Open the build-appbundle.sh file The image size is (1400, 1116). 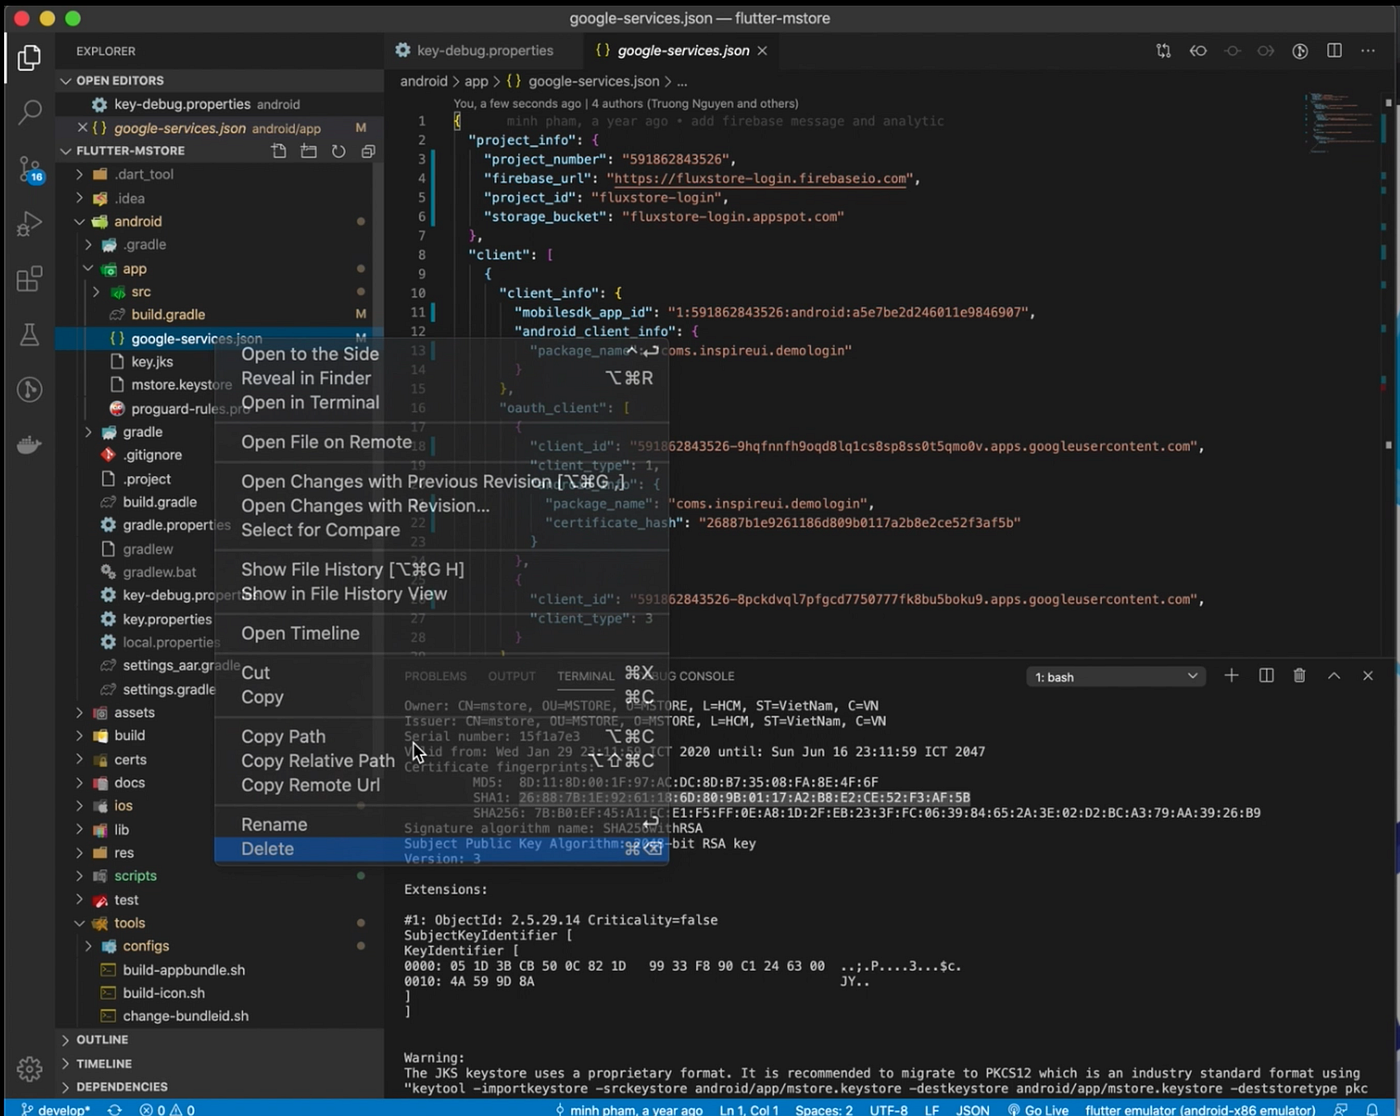[183, 970]
